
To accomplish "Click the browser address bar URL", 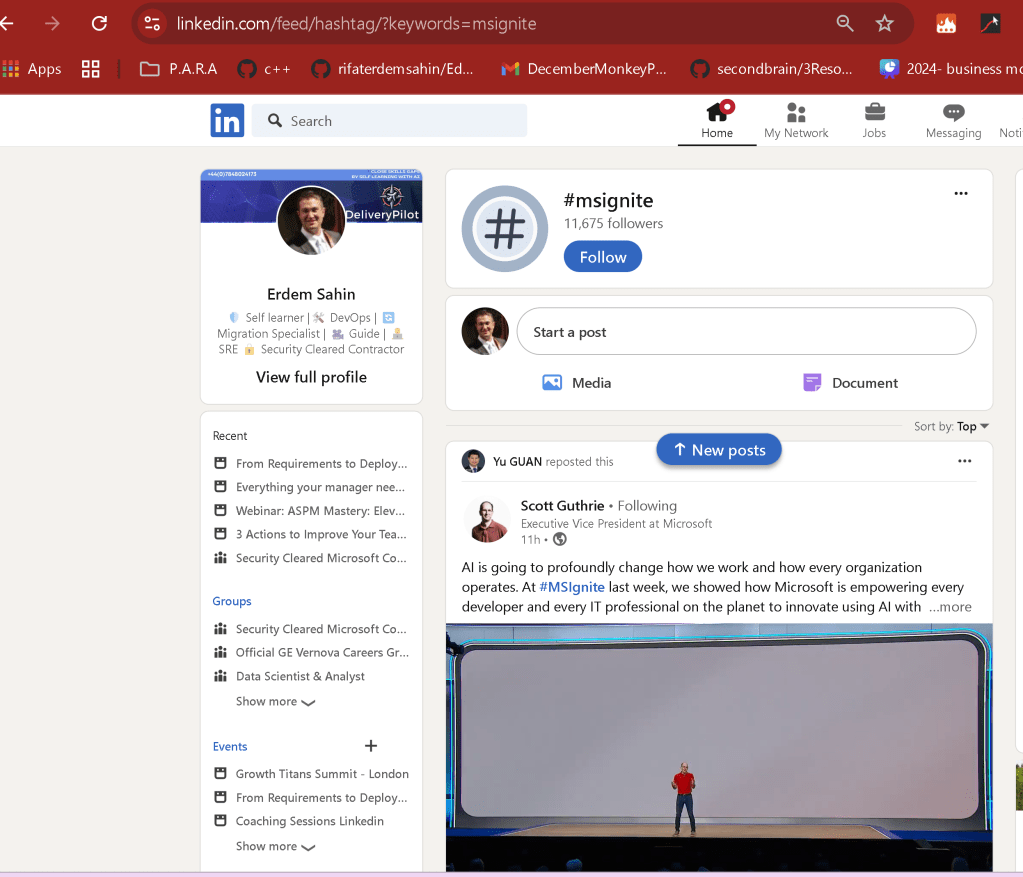I will coord(356,23).
